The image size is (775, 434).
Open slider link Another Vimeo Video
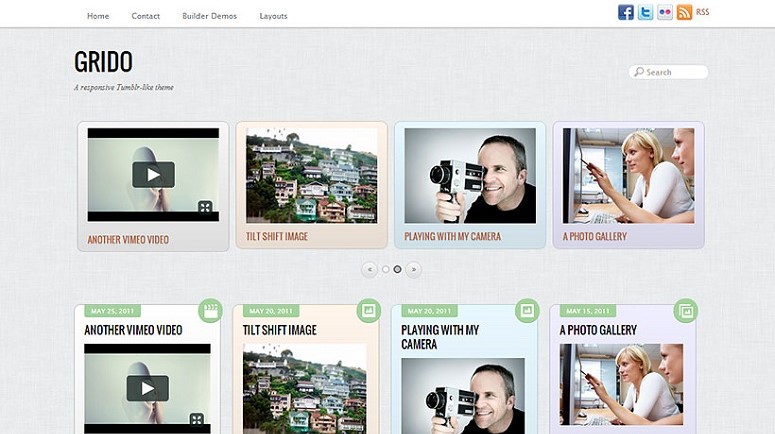coord(129,240)
